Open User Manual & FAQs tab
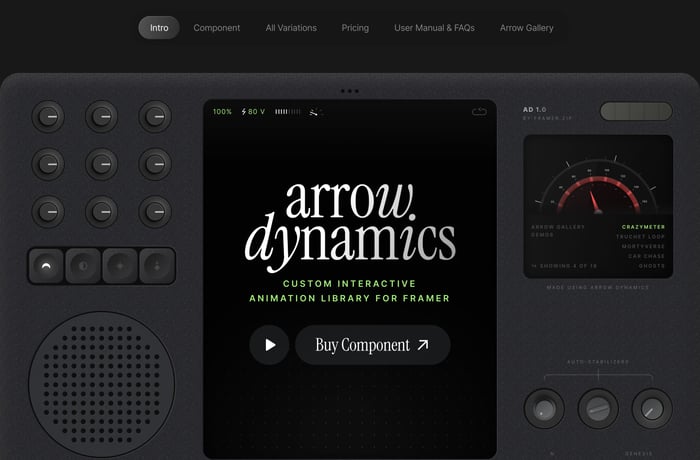The width and height of the screenshot is (700, 460). click(x=434, y=28)
